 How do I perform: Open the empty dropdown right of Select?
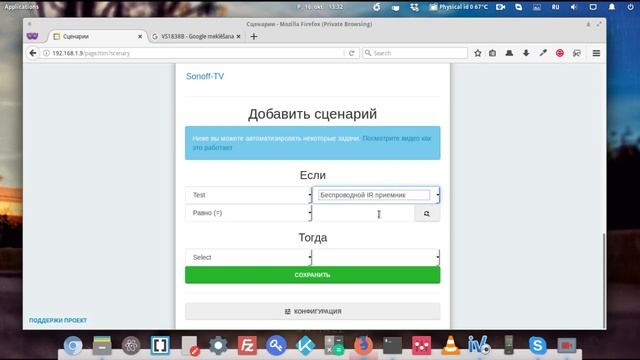coord(376,258)
